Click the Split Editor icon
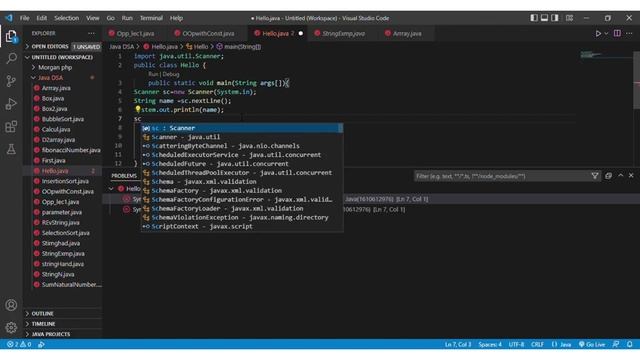Screen dimensions: 640x360 tap(617, 33)
